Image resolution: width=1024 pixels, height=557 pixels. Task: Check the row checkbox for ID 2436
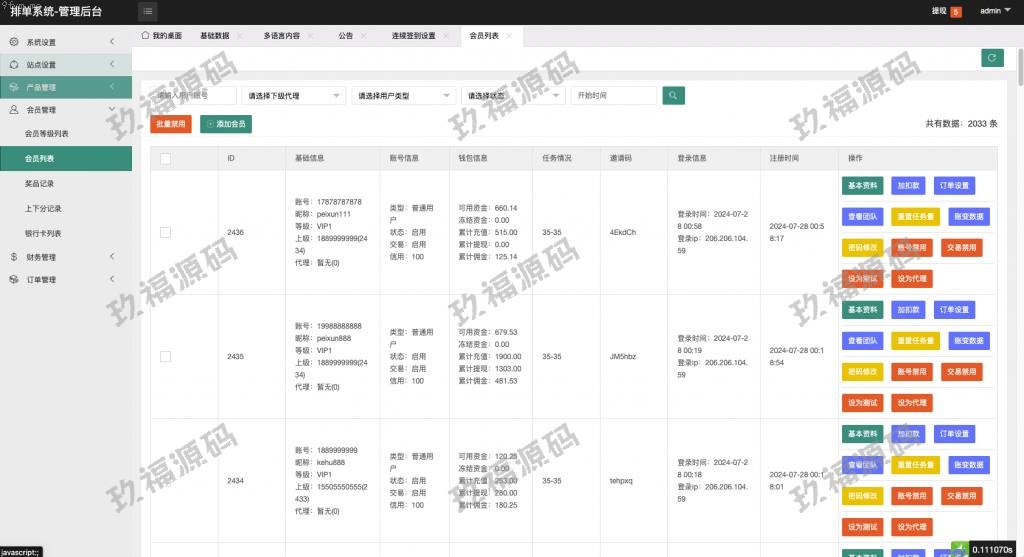pyautogui.click(x=165, y=232)
